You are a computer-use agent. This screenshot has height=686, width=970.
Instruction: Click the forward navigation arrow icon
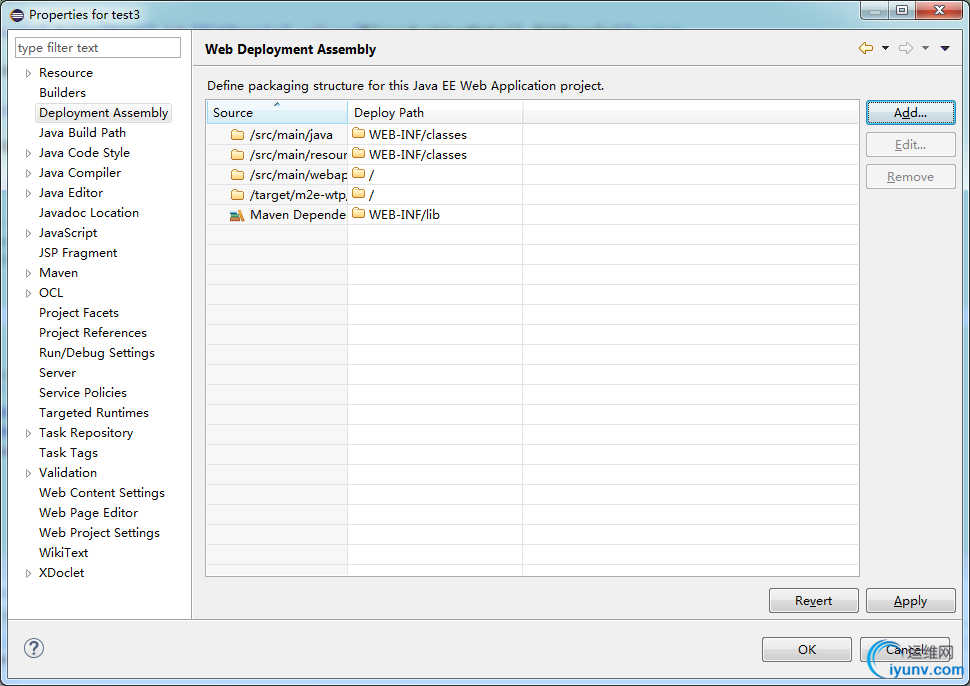tap(906, 48)
